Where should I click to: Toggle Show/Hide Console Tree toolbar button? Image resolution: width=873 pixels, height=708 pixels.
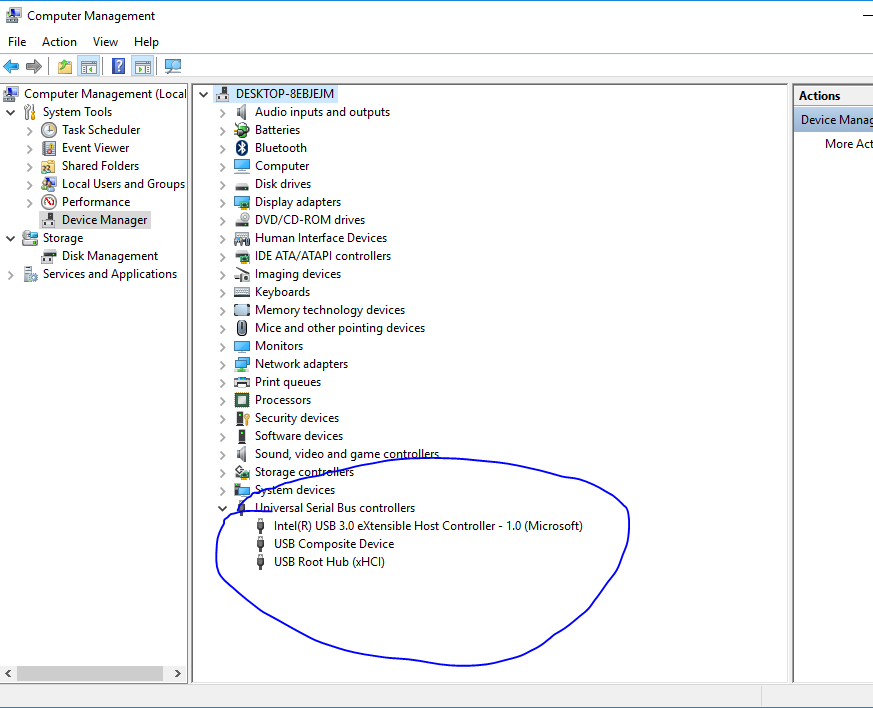coord(89,67)
